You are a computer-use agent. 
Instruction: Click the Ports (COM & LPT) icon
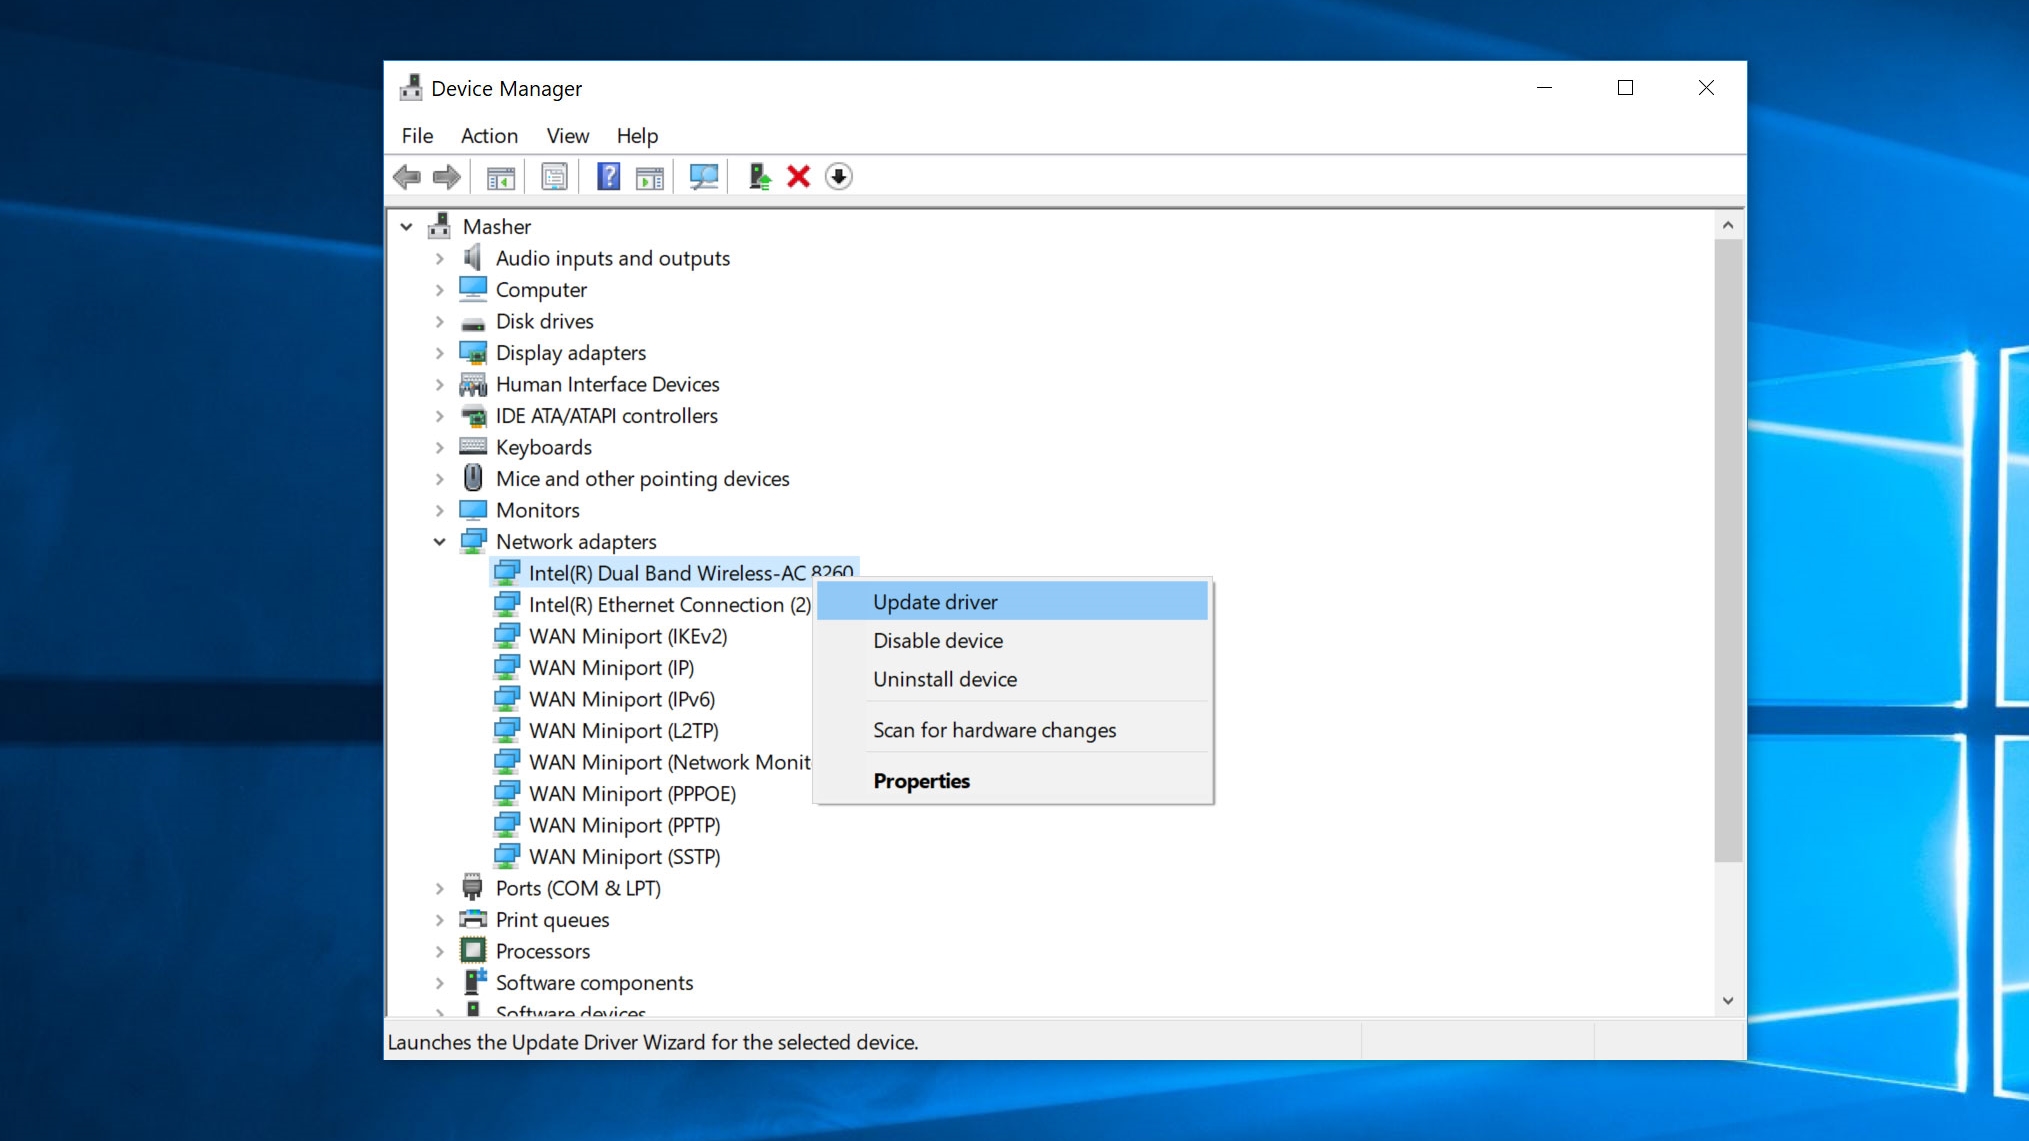473,887
